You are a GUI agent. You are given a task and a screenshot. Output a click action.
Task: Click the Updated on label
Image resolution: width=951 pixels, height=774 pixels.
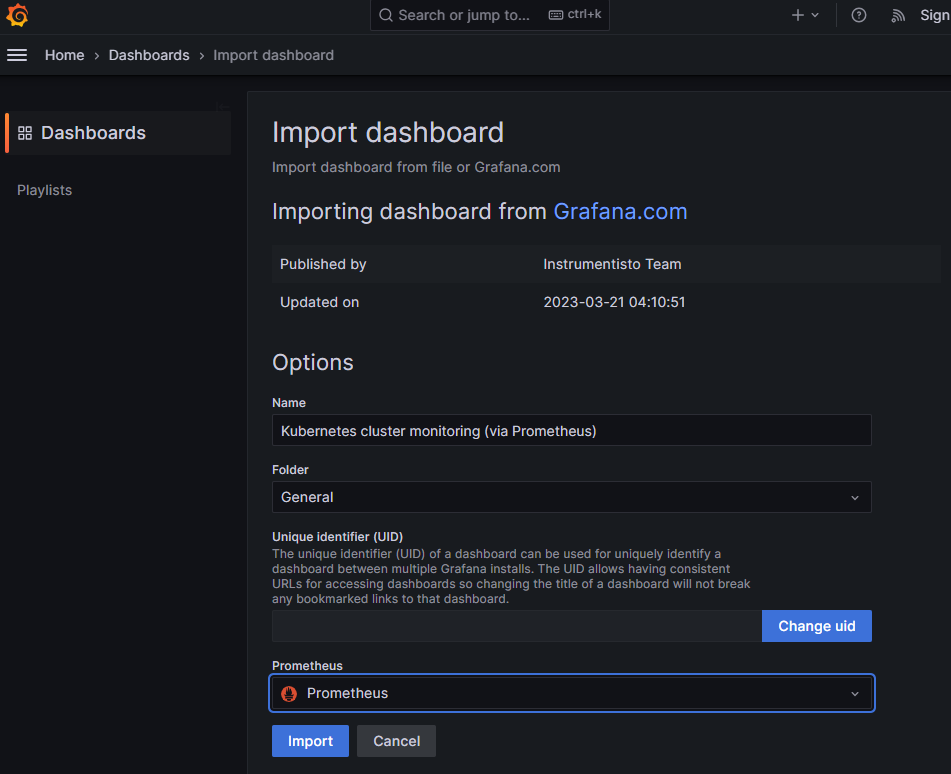pyautogui.click(x=319, y=302)
